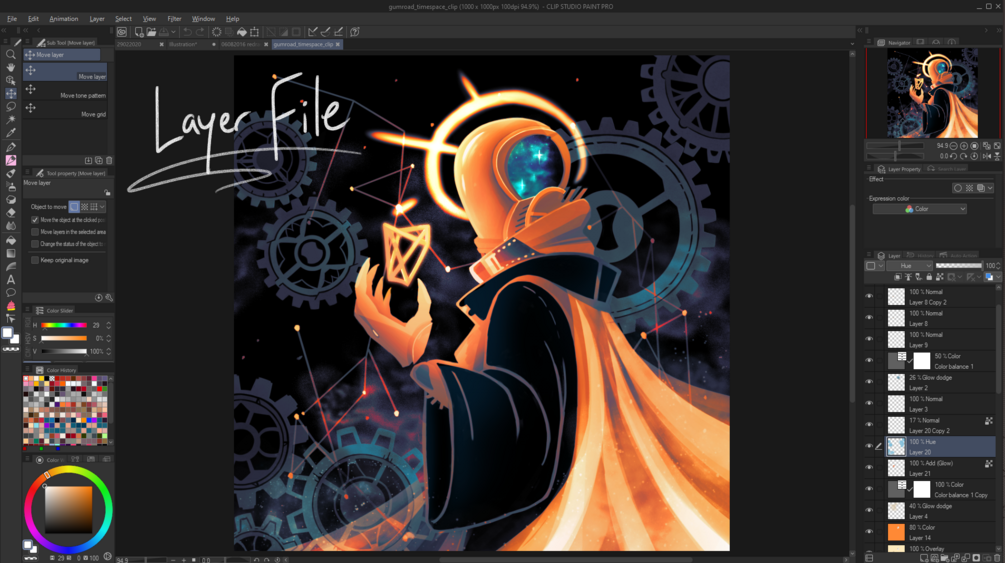Click the layer opacity slider

[958, 265]
